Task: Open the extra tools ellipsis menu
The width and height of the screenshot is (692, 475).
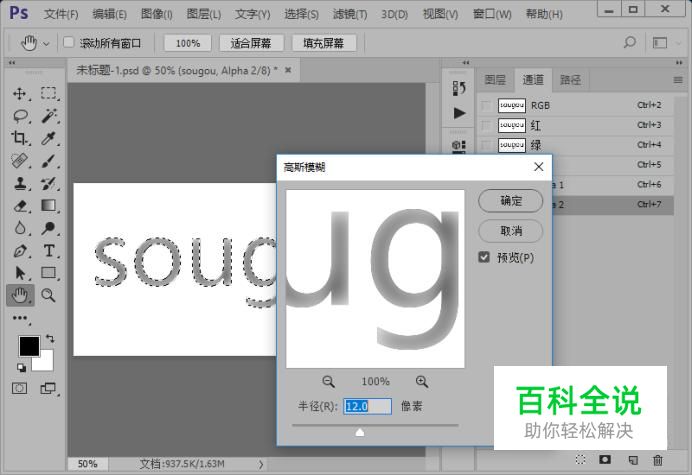Action: tap(20, 318)
